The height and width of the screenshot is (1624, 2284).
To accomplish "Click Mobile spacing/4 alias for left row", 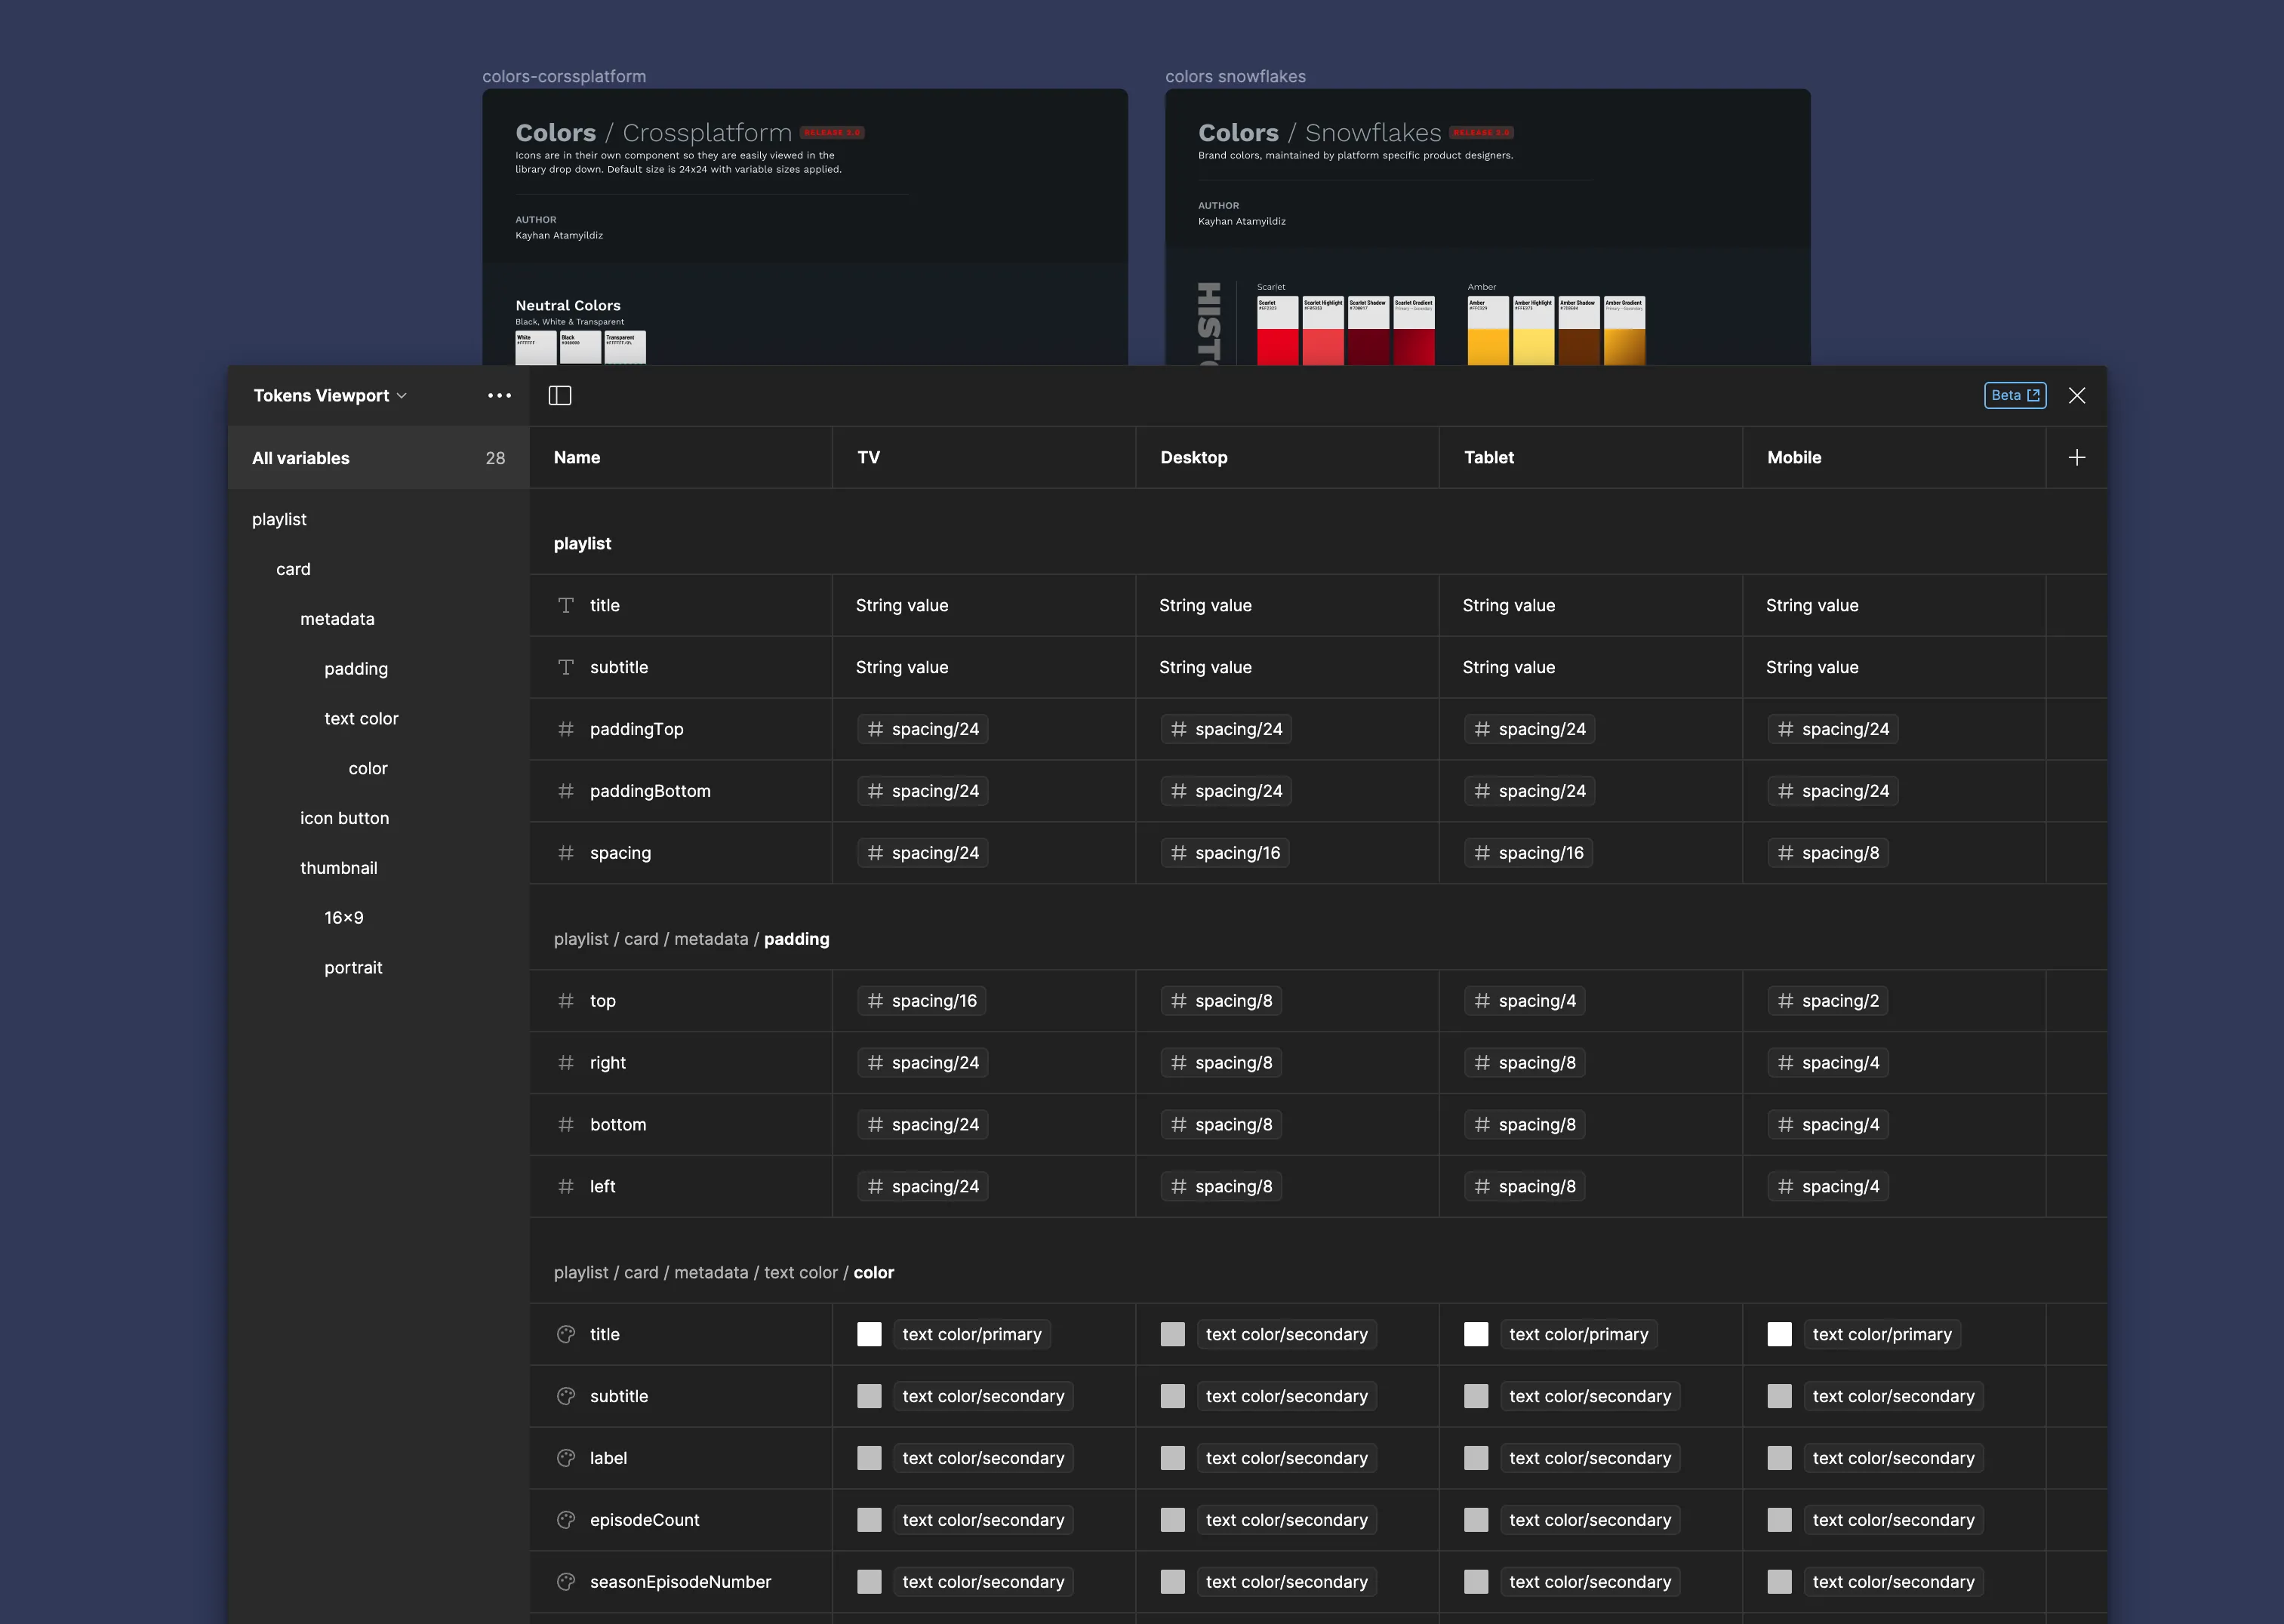I will pos(1828,1188).
